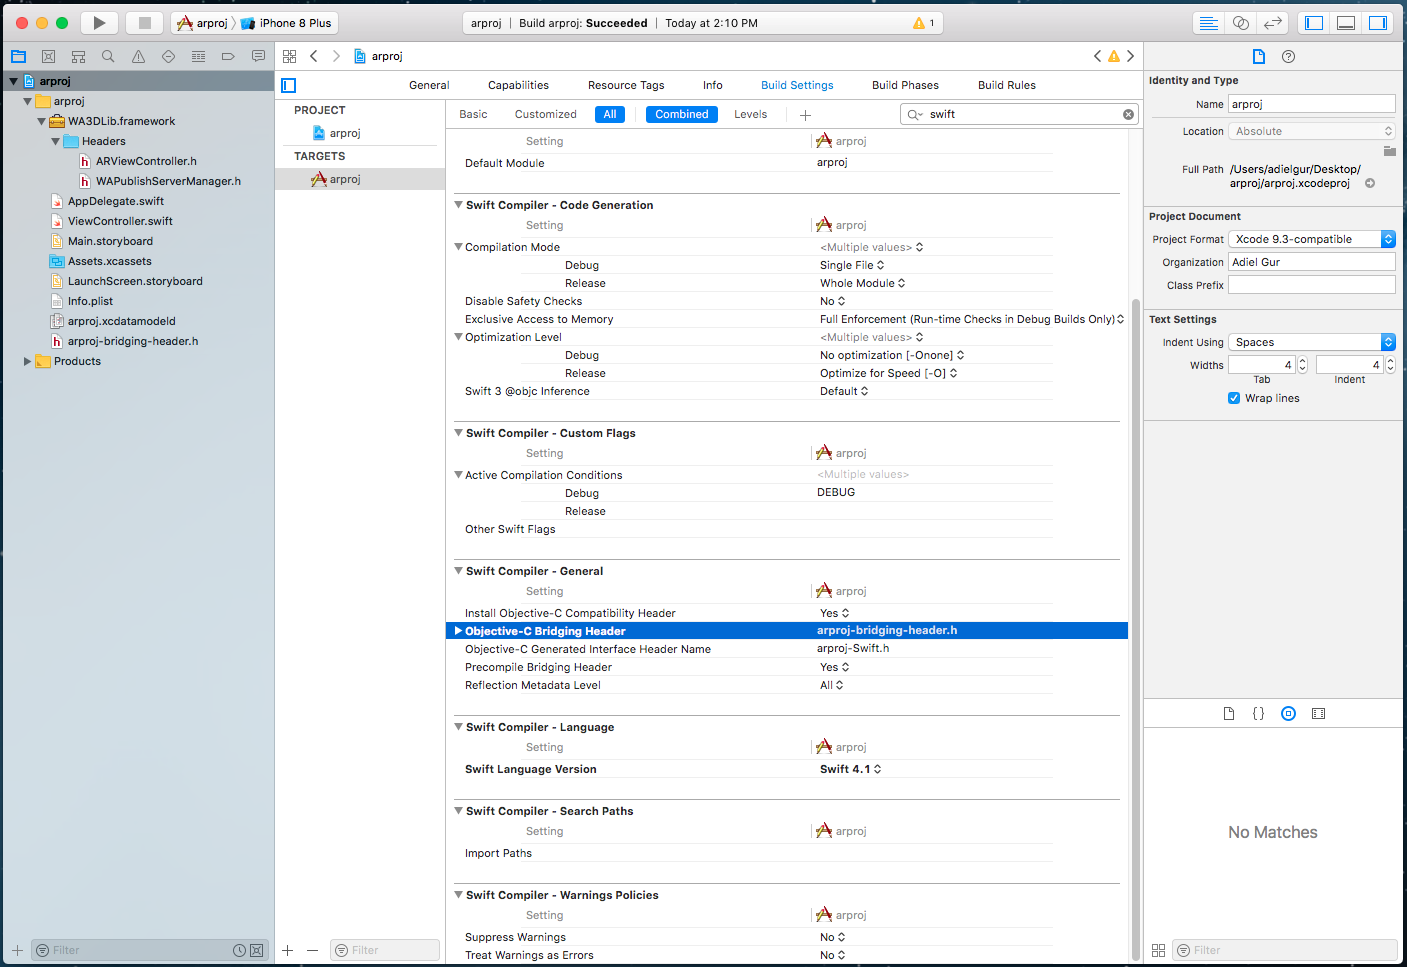1407x967 pixels.
Task: Open the Object library
Action: pyautogui.click(x=1289, y=714)
